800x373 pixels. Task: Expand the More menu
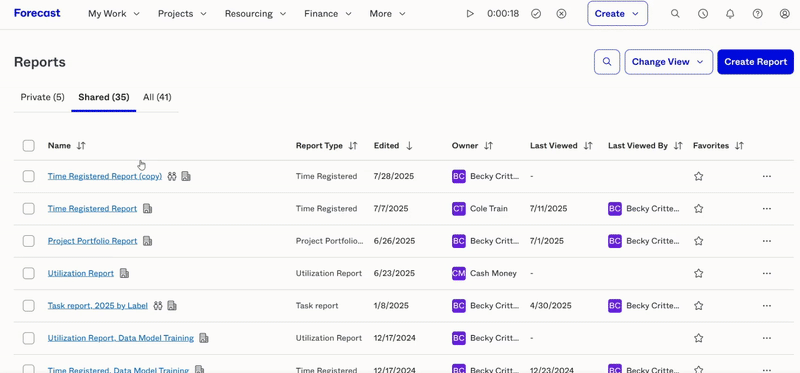point(388,14)
